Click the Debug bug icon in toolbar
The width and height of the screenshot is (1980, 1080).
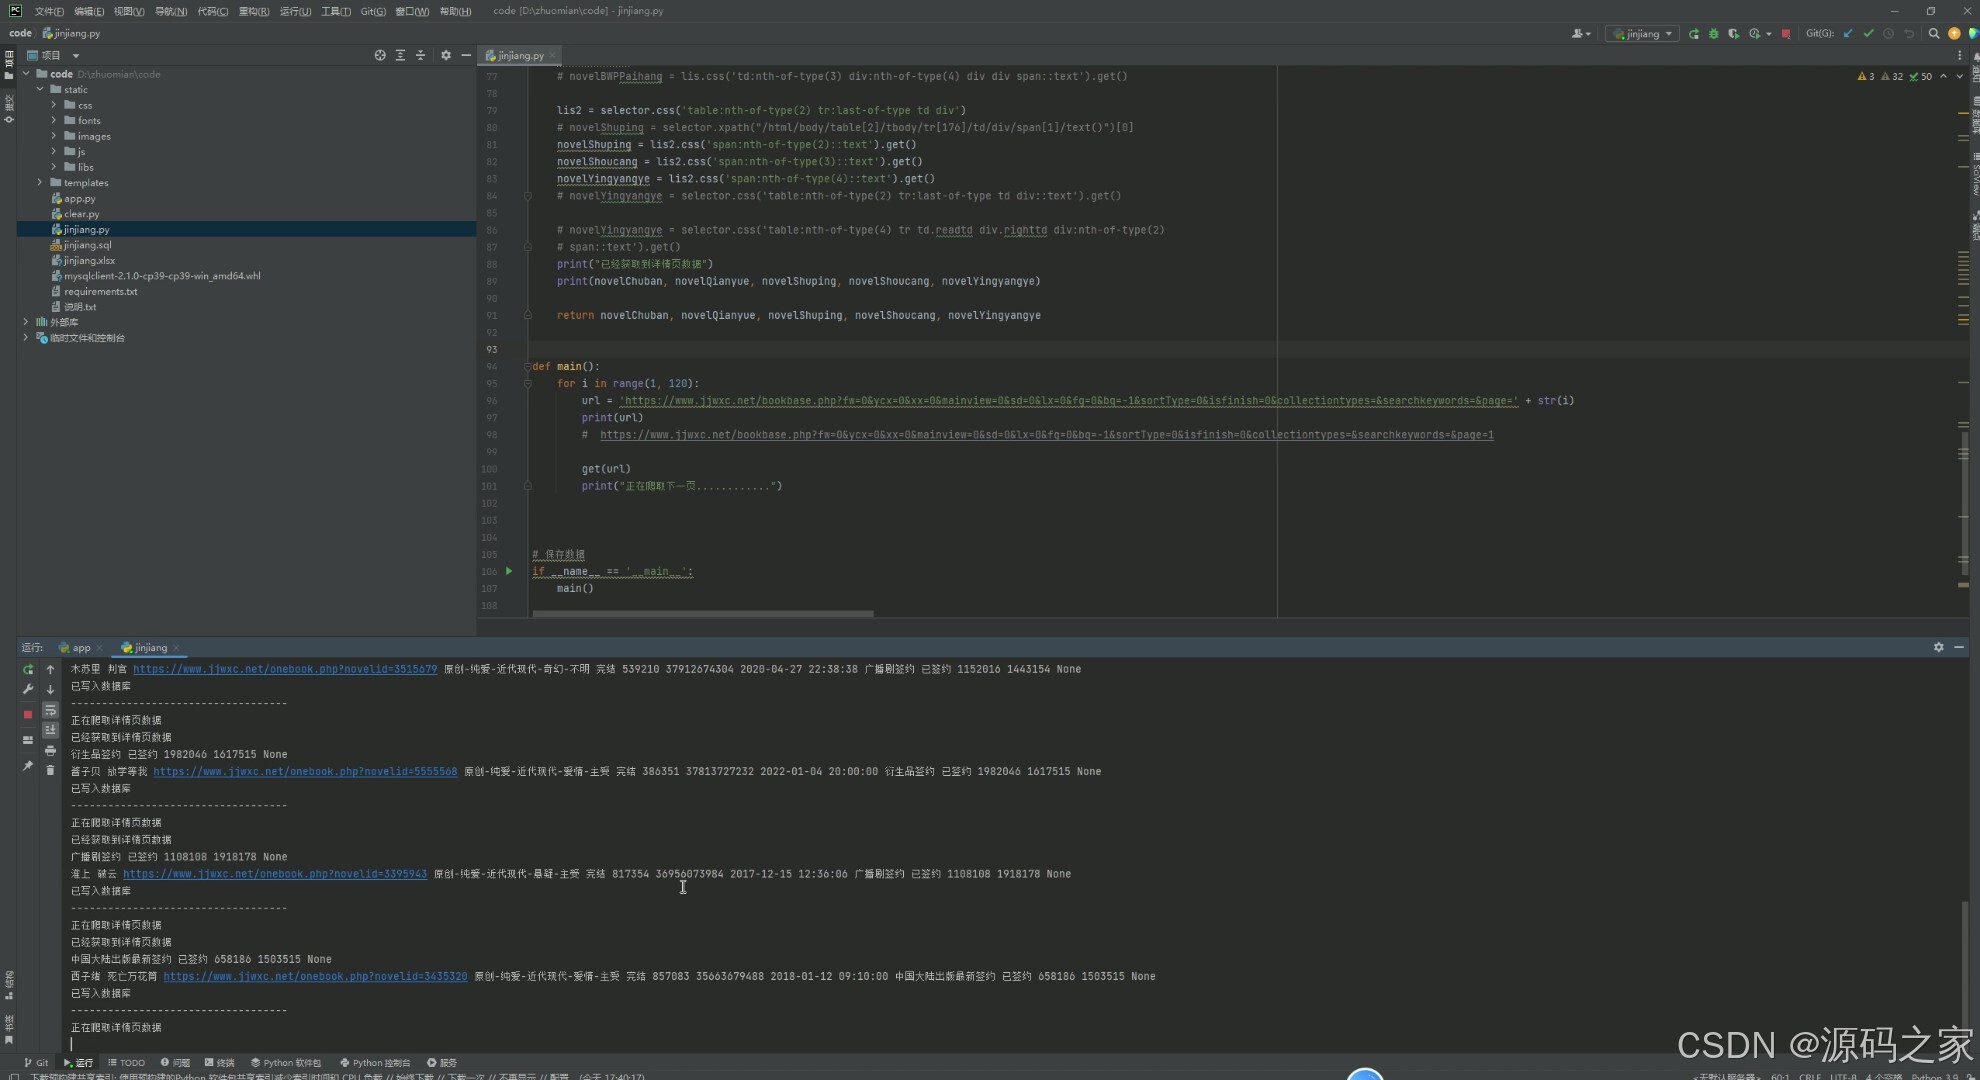coord(1713,34)
